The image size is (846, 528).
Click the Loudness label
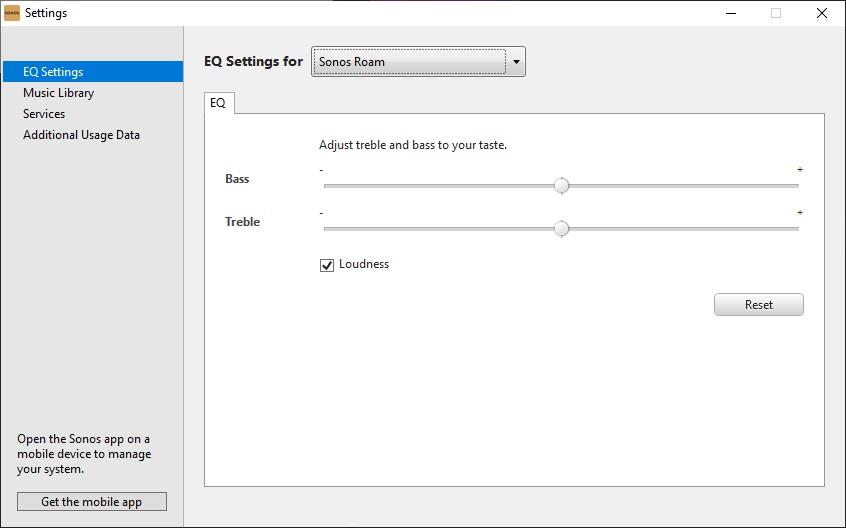tap(364, 264)
